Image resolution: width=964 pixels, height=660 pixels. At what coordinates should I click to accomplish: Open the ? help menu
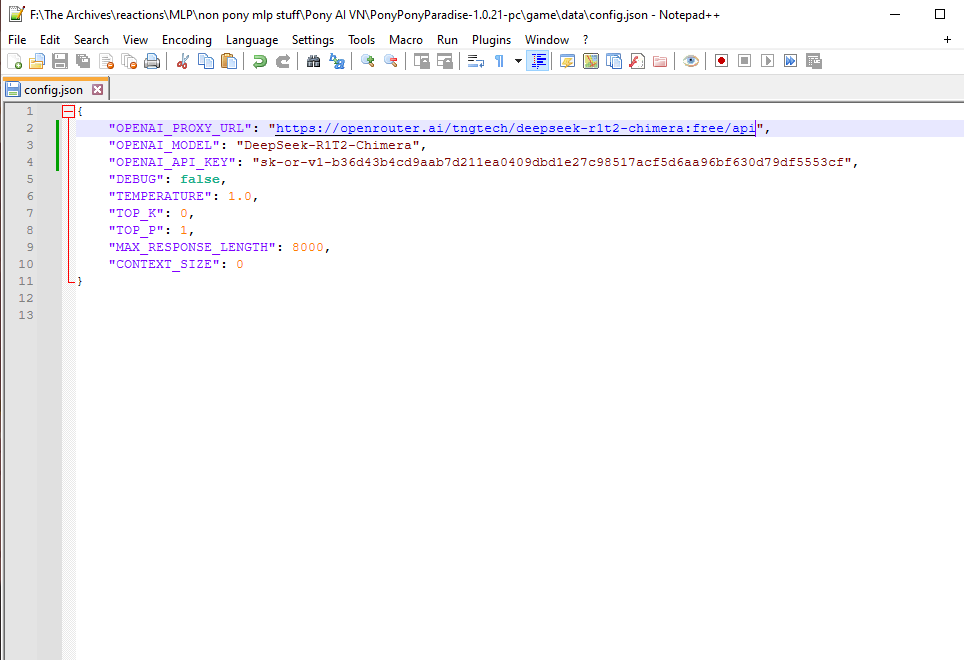tap(585, 39)
